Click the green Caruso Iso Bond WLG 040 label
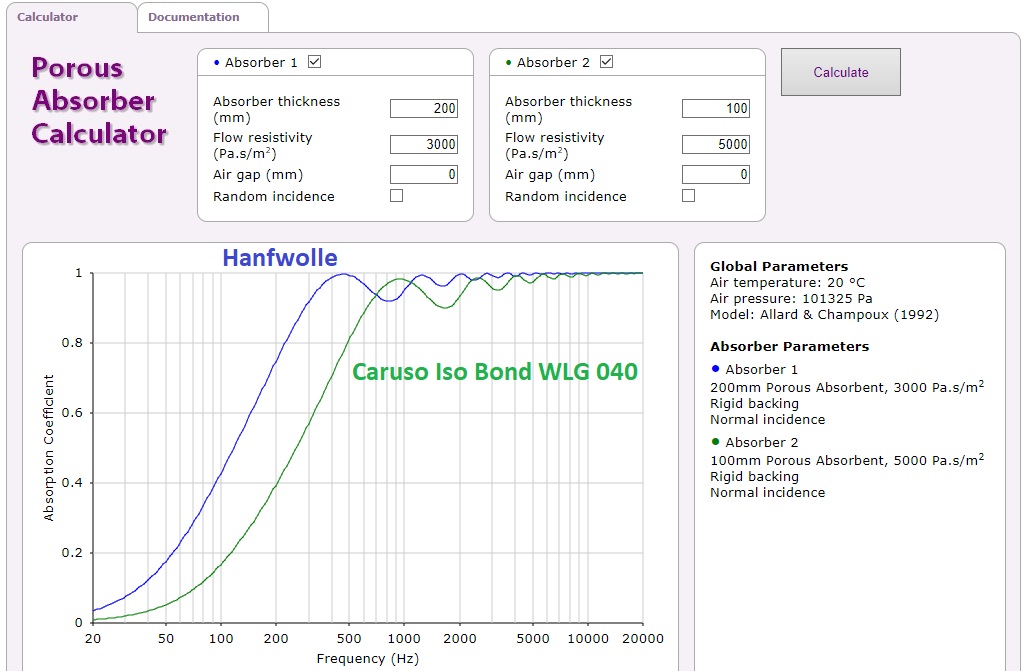The height and width of the screenshot is (671, 1036). [x=495, y=372]
